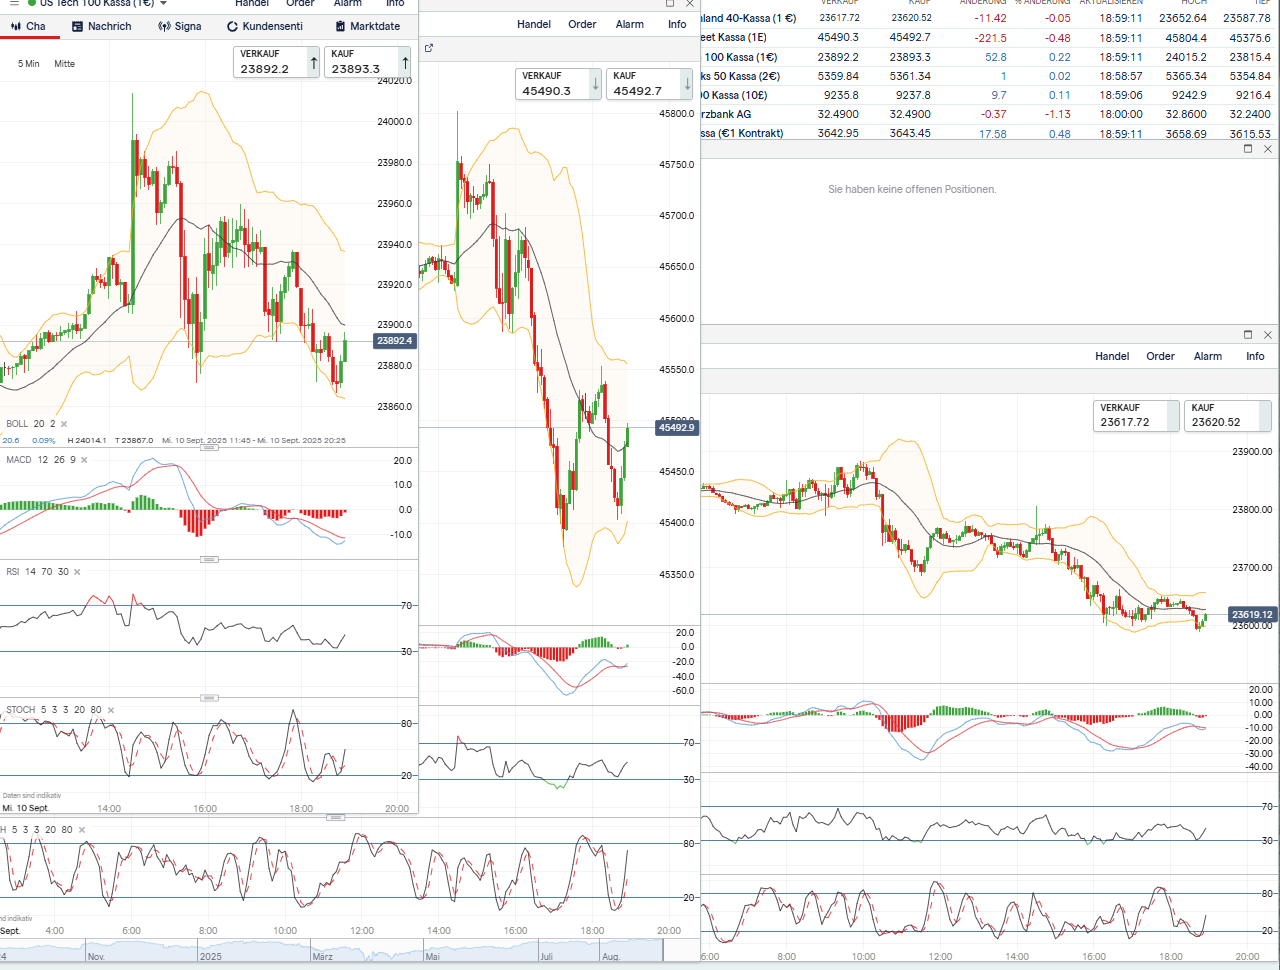
Task: Maximize the bottom-right chart panel
Action: coord(1247,335)
